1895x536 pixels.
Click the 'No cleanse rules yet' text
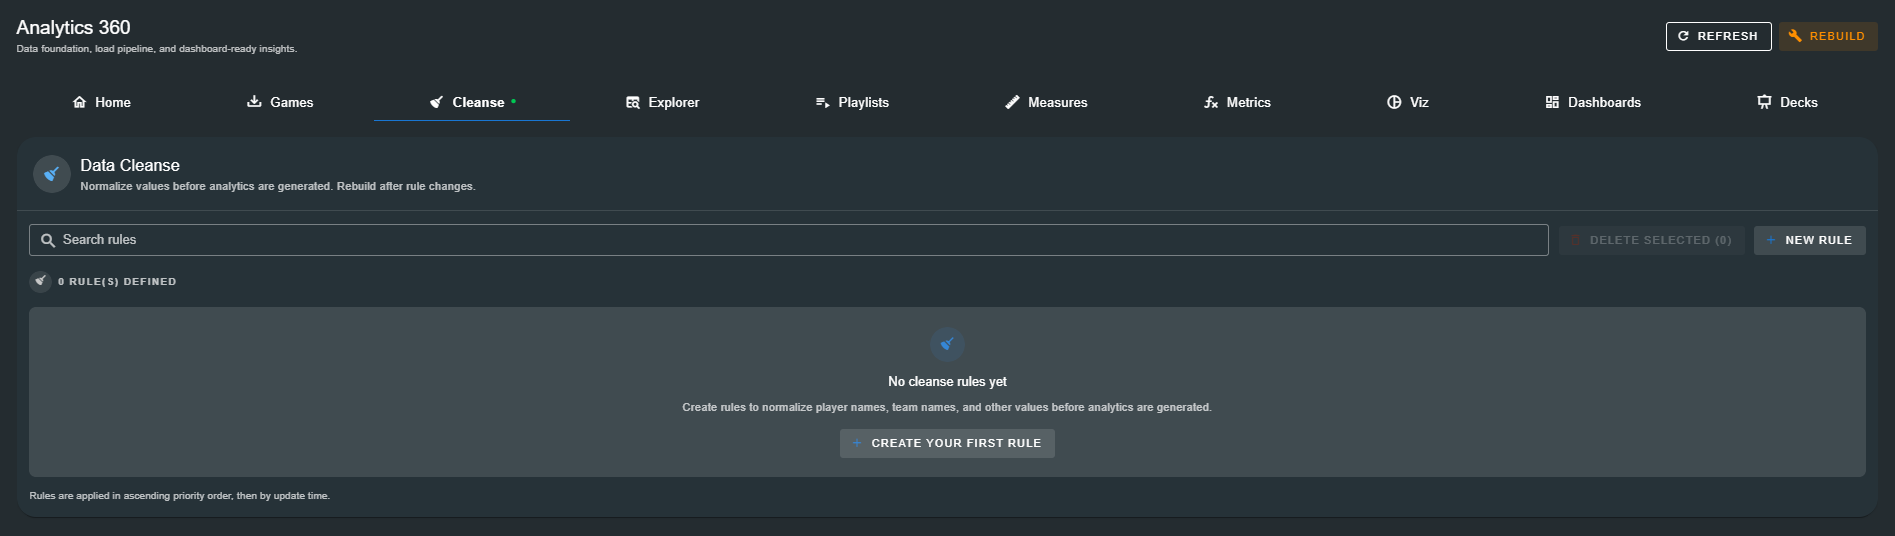947,382
